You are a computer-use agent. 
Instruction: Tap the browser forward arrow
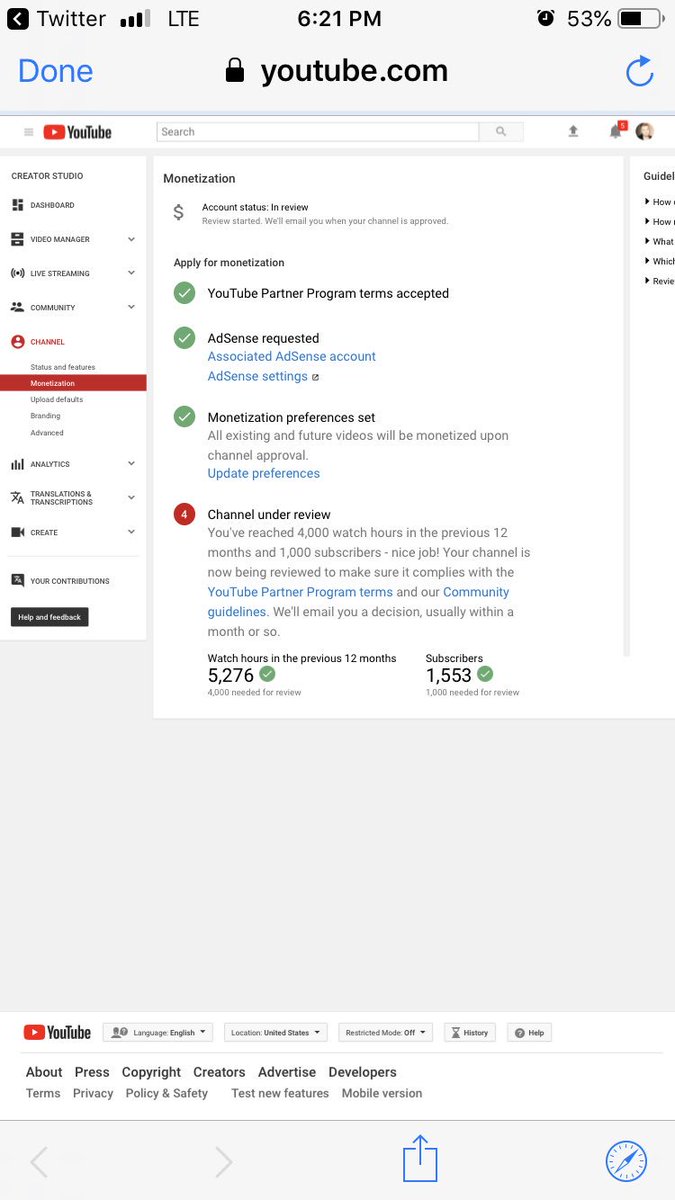click(x=224, y=1161)
